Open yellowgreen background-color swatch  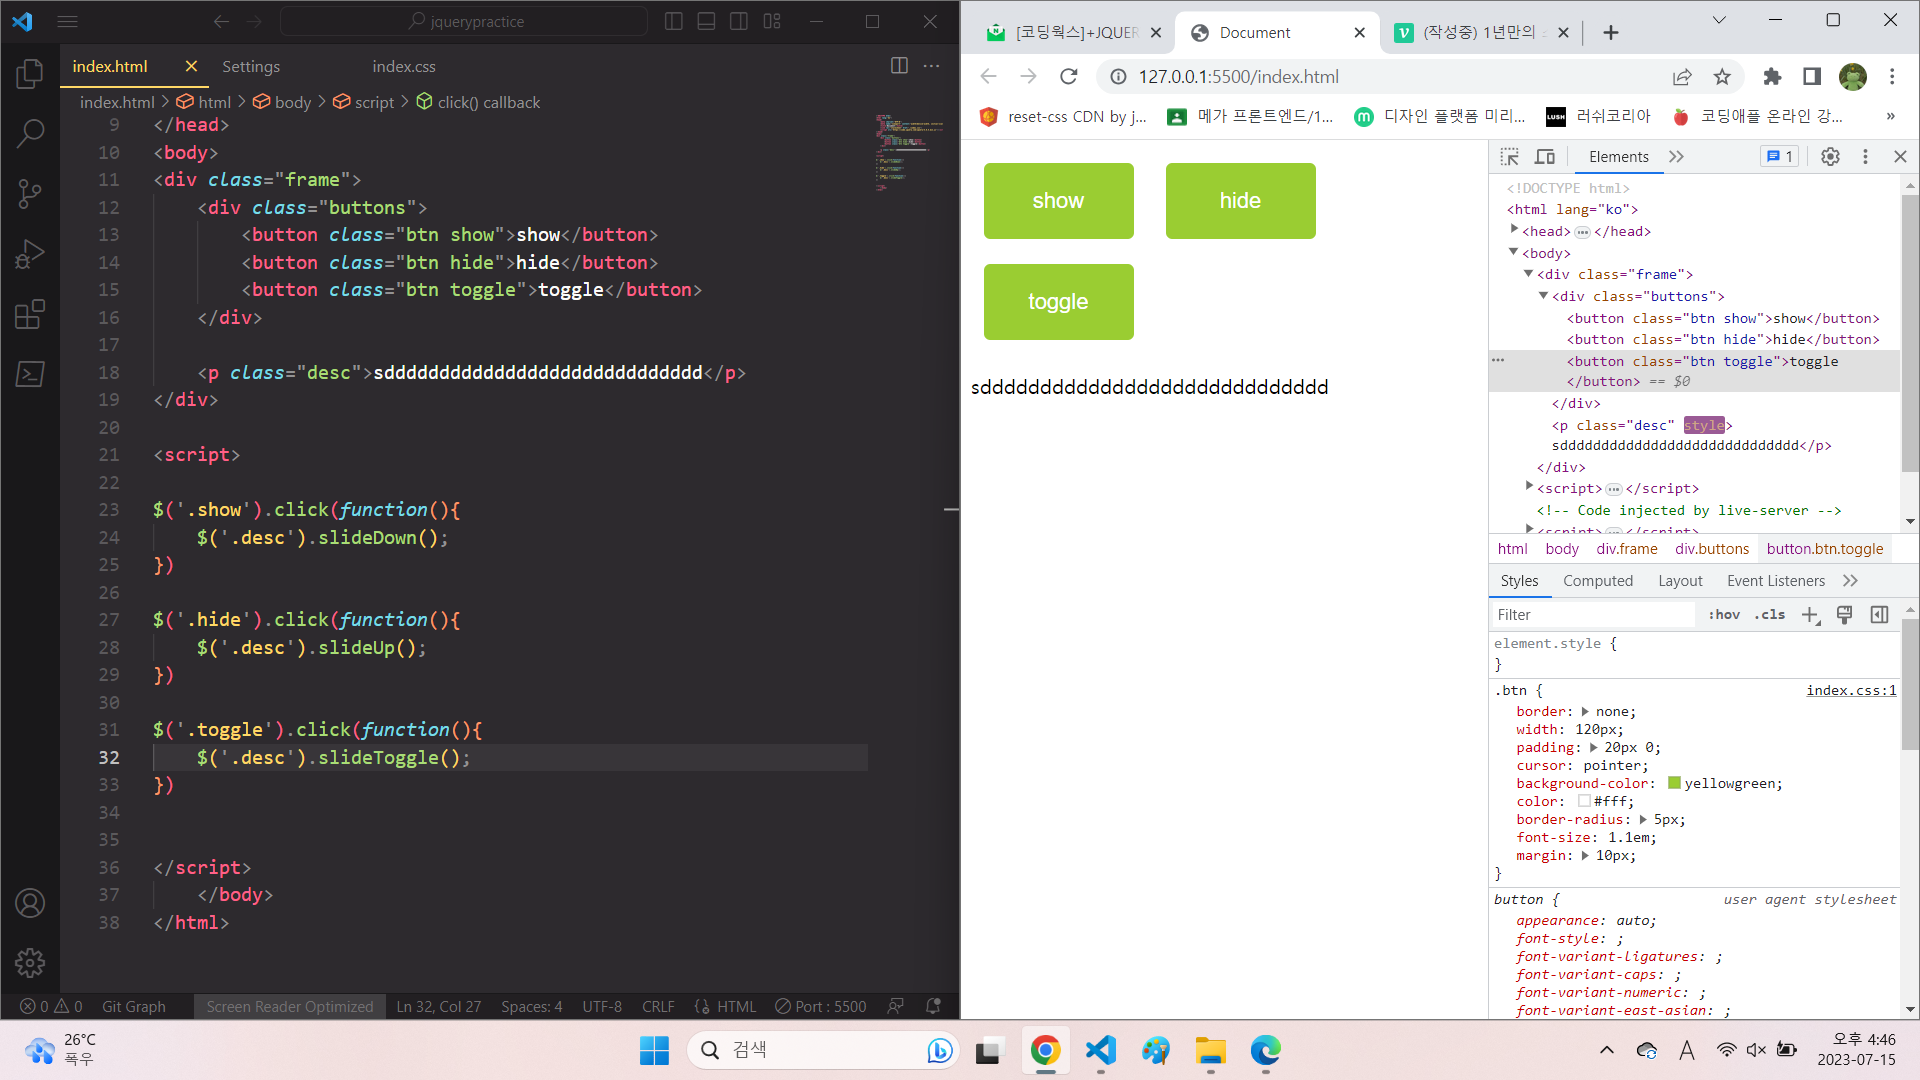coord(1674,783)
